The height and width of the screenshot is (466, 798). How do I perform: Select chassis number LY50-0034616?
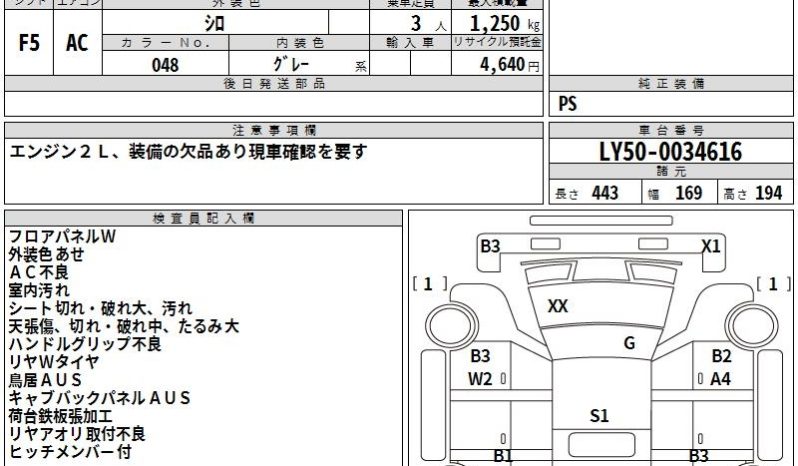tap(671, 152)
